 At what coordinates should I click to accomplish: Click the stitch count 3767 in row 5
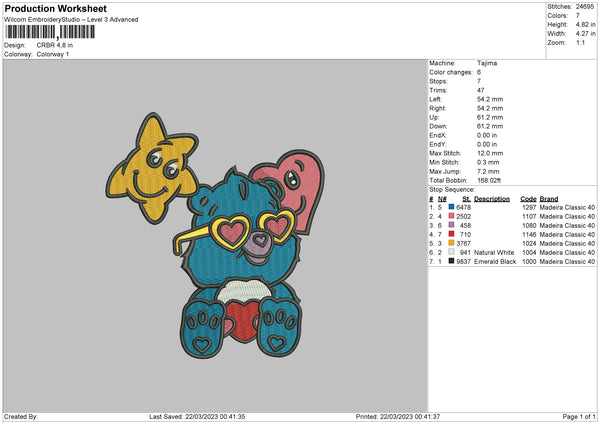463,243
